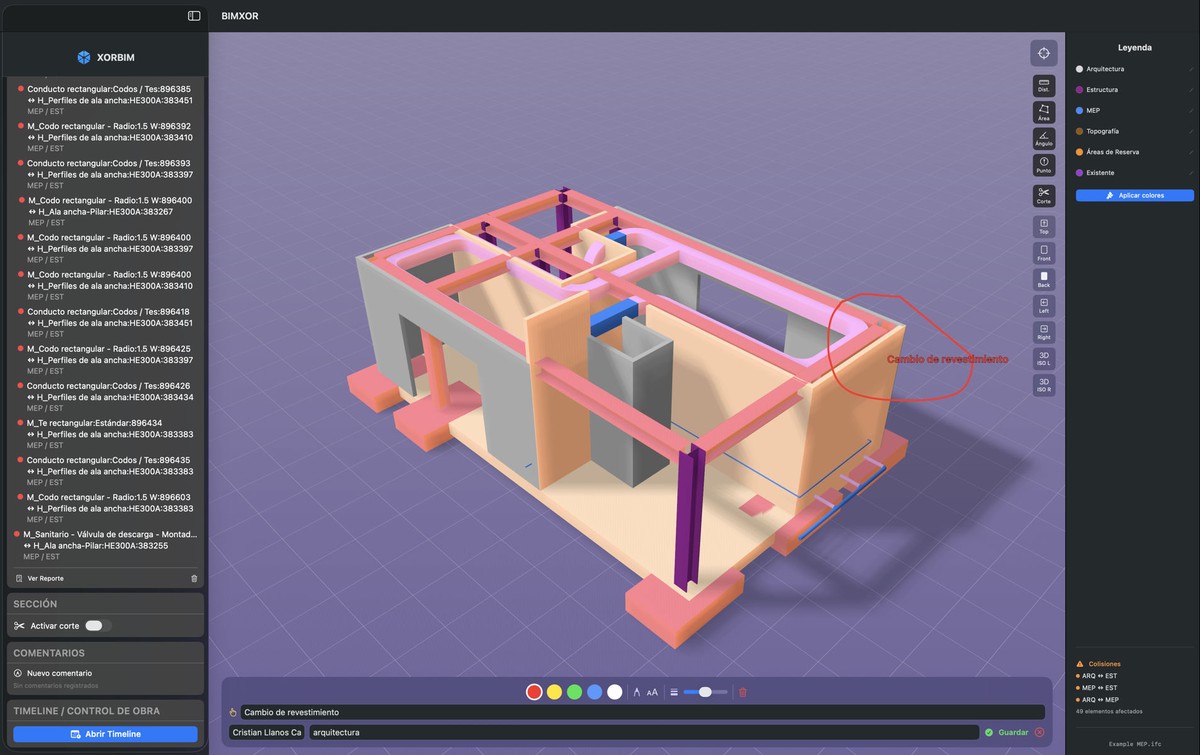Click the arquitectura discipline field
This screenshot has width=1200, height=755.
(x=643, y=732)
